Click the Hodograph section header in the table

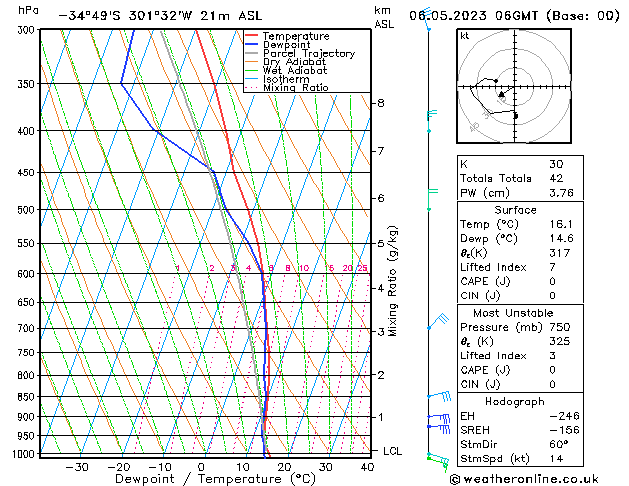coord(515,401)
